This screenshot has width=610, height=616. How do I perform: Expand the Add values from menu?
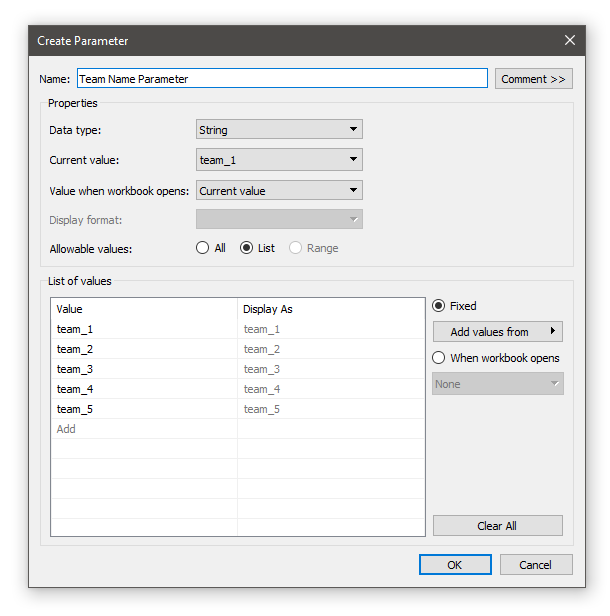(x=498, y=332)
